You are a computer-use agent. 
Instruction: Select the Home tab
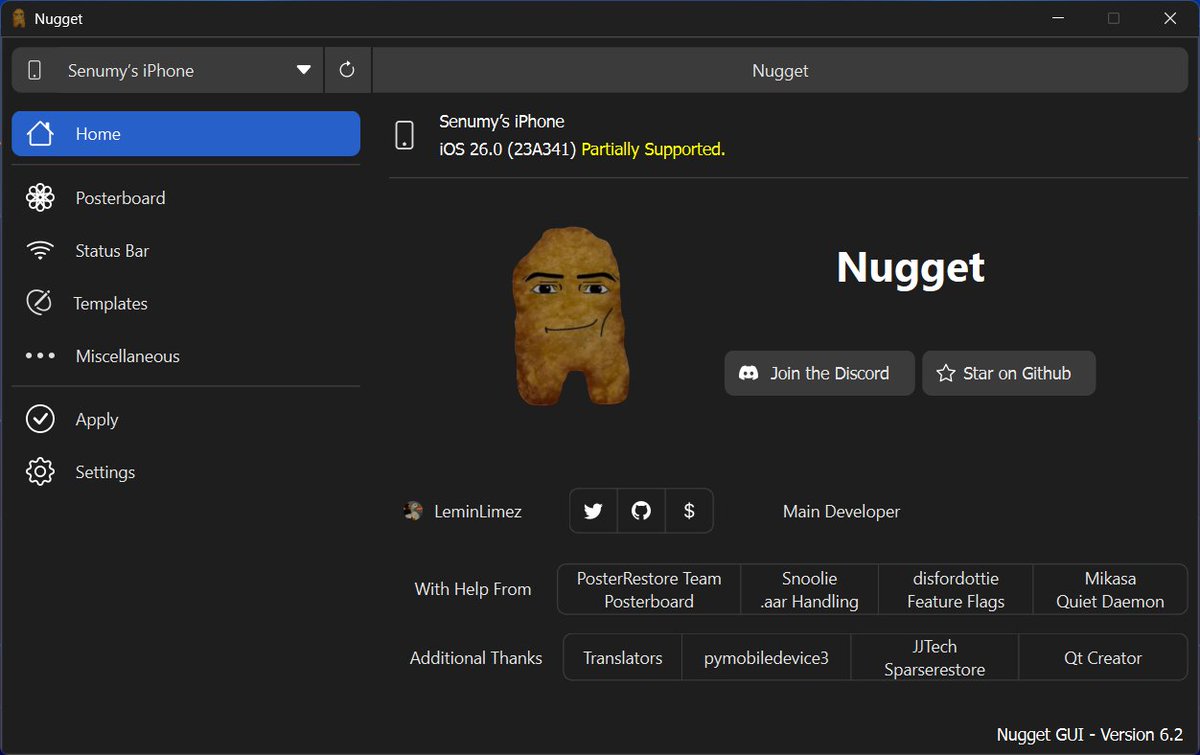point(186,134)
